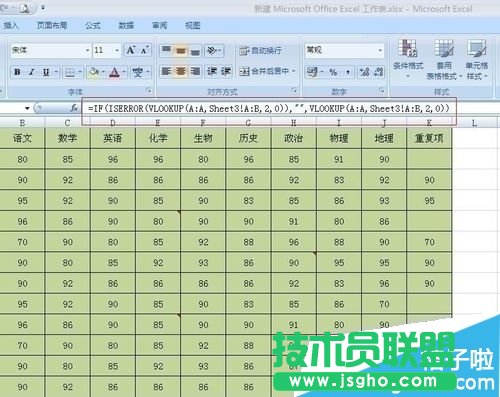500x397 pixels.
Task: Click the 地理 header cell
Action: pyautogui.click(x=384, y=138)
